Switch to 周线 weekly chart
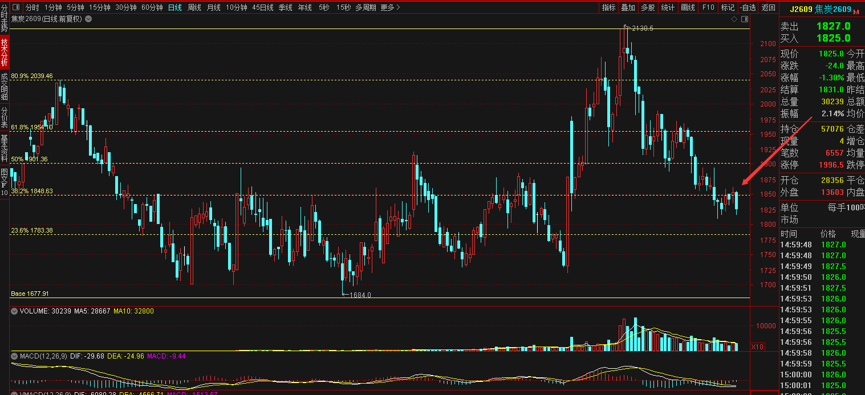The height and width of the screenshot is (395, 865). pyautogui.click(x=194, y=8)
